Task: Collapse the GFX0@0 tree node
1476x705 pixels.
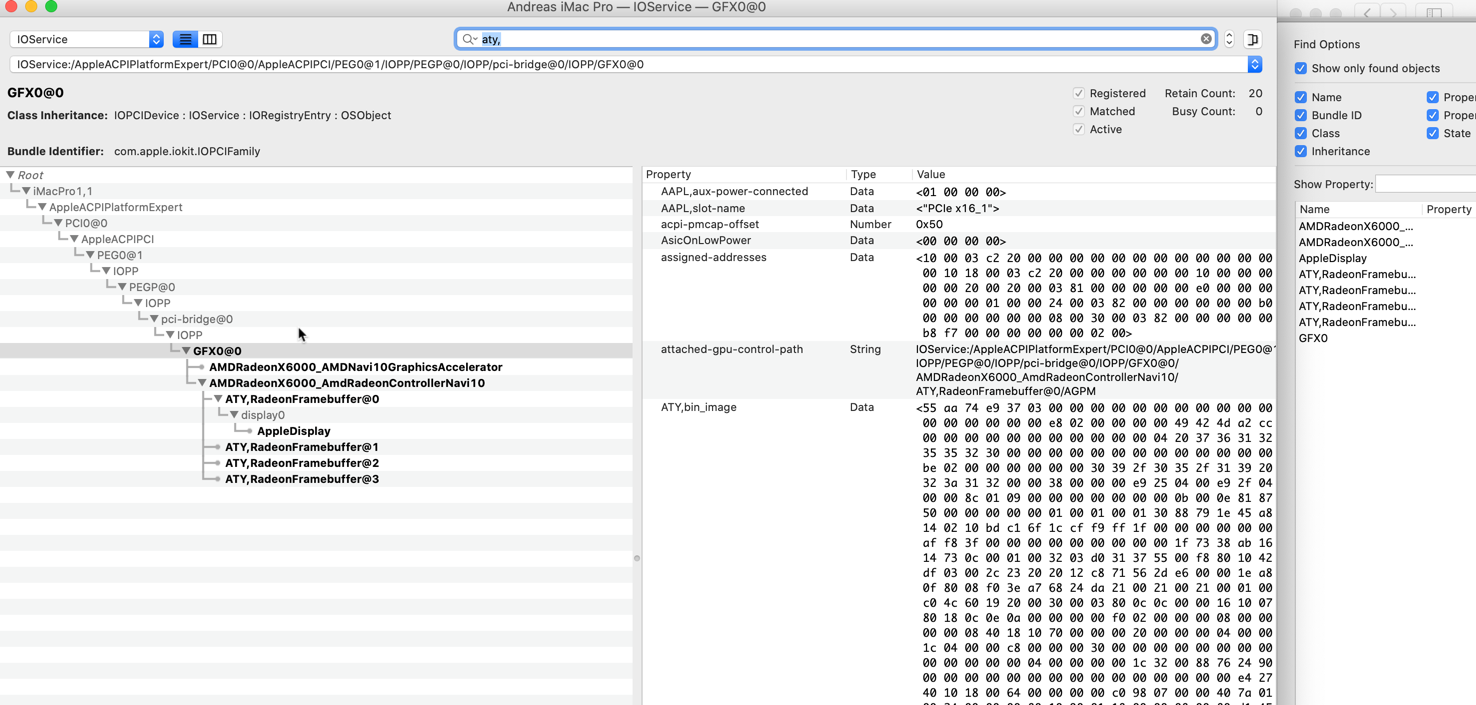Action: [186, 351]
